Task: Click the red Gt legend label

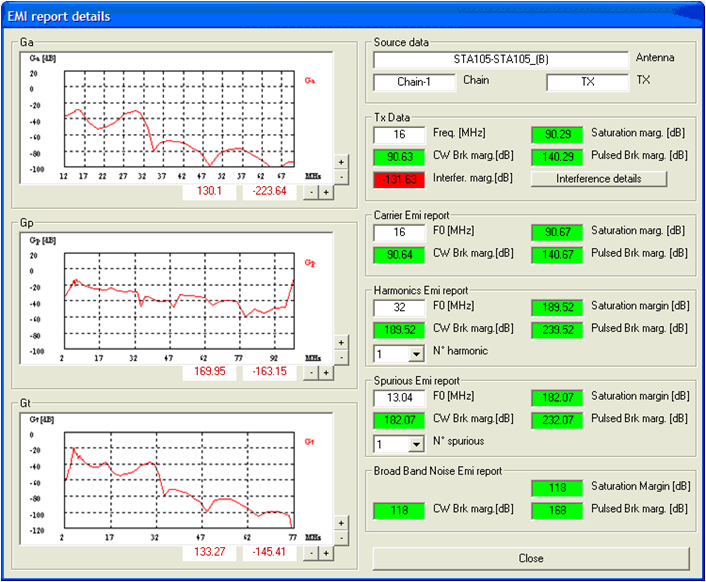Action: (x=309, y=442)
